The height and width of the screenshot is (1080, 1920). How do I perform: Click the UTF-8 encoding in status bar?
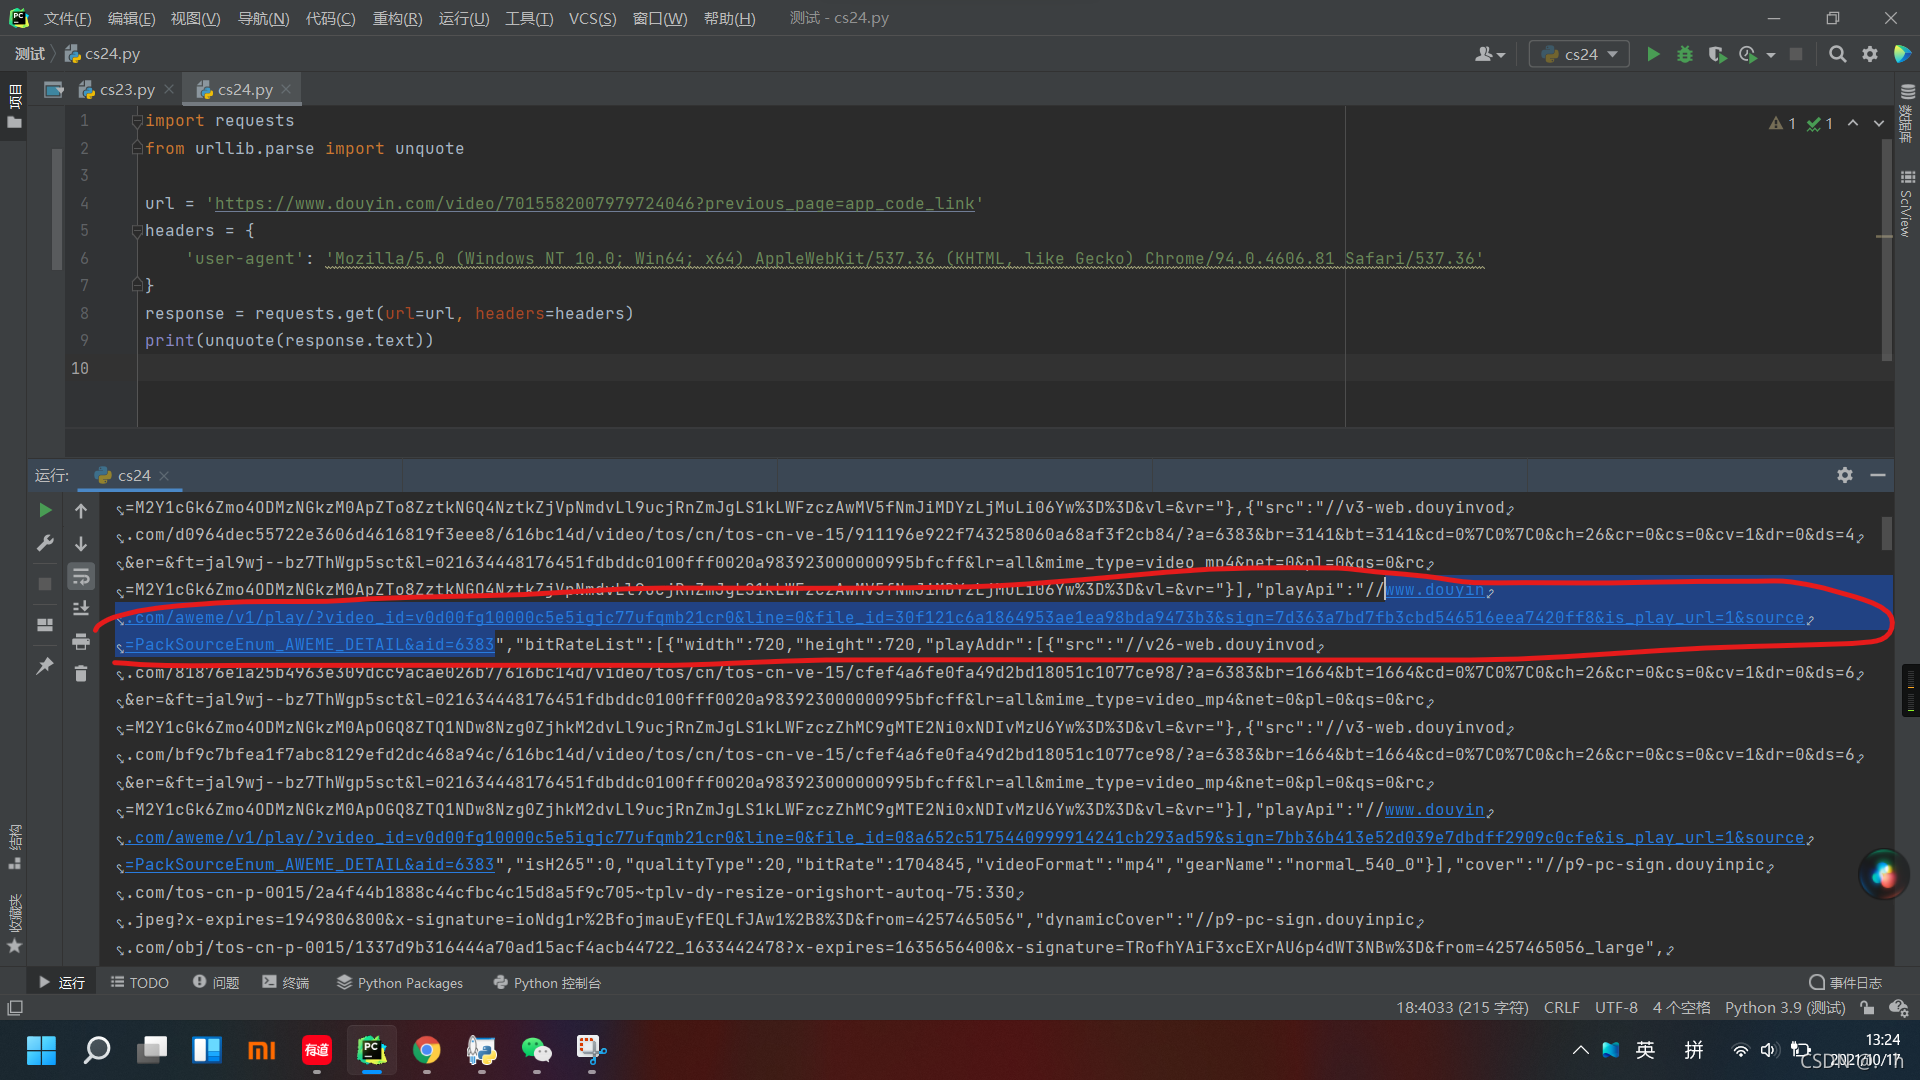click(1616, 1008)
